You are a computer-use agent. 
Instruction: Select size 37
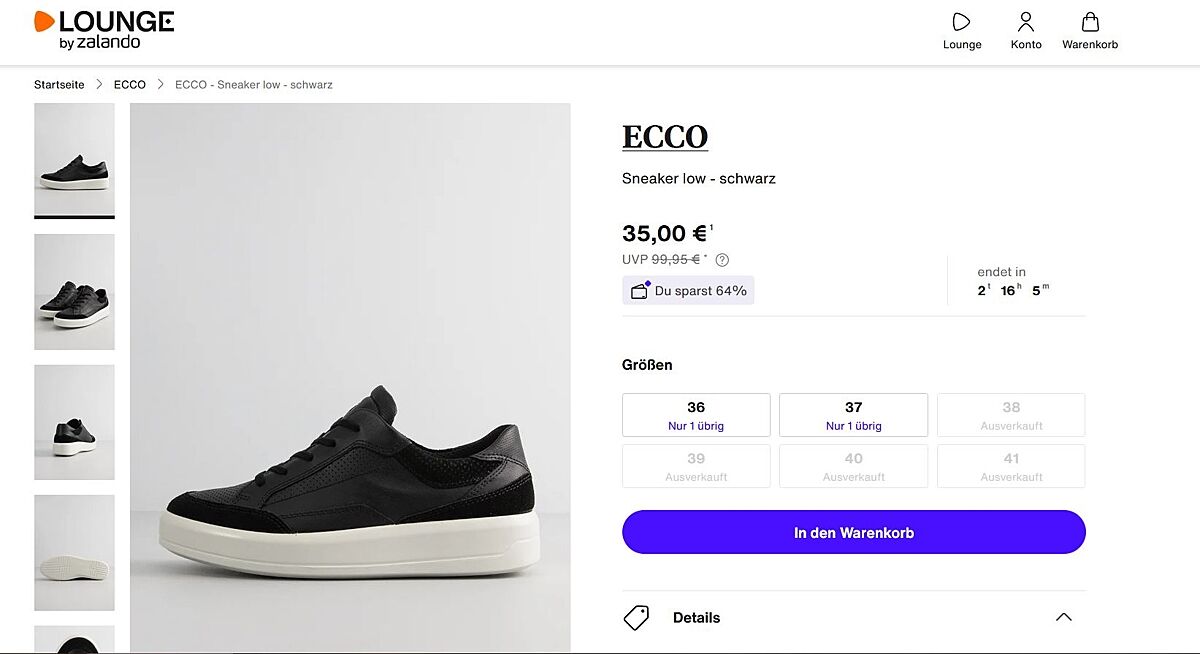853,415
